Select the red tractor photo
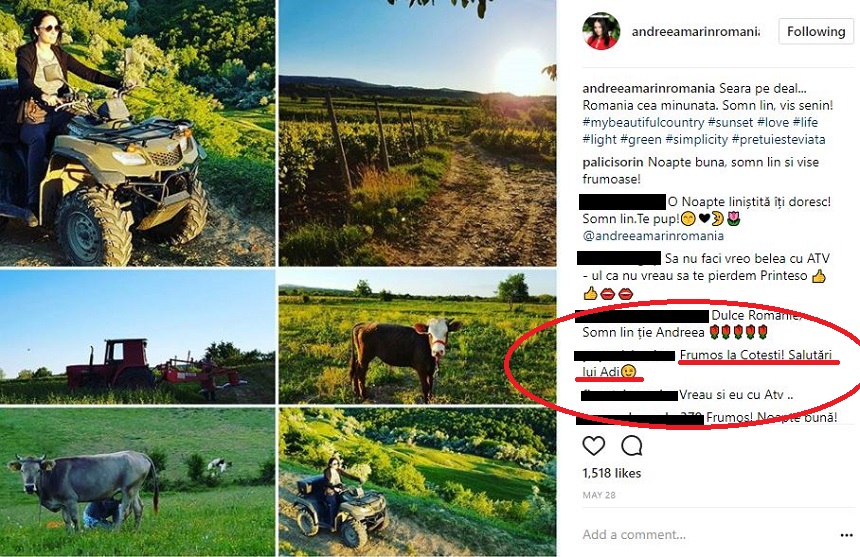 click(x=137, y=336)
